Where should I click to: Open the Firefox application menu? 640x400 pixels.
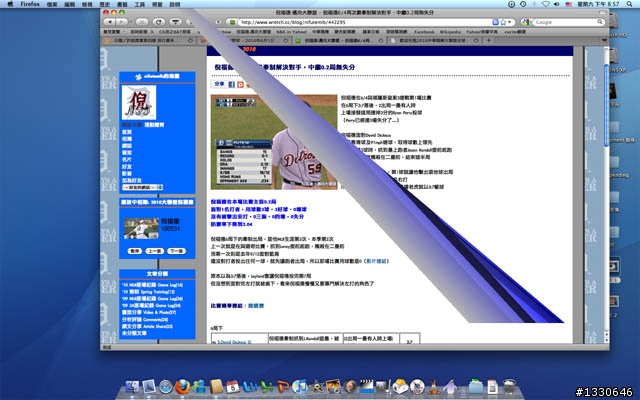tap(30, 4)
